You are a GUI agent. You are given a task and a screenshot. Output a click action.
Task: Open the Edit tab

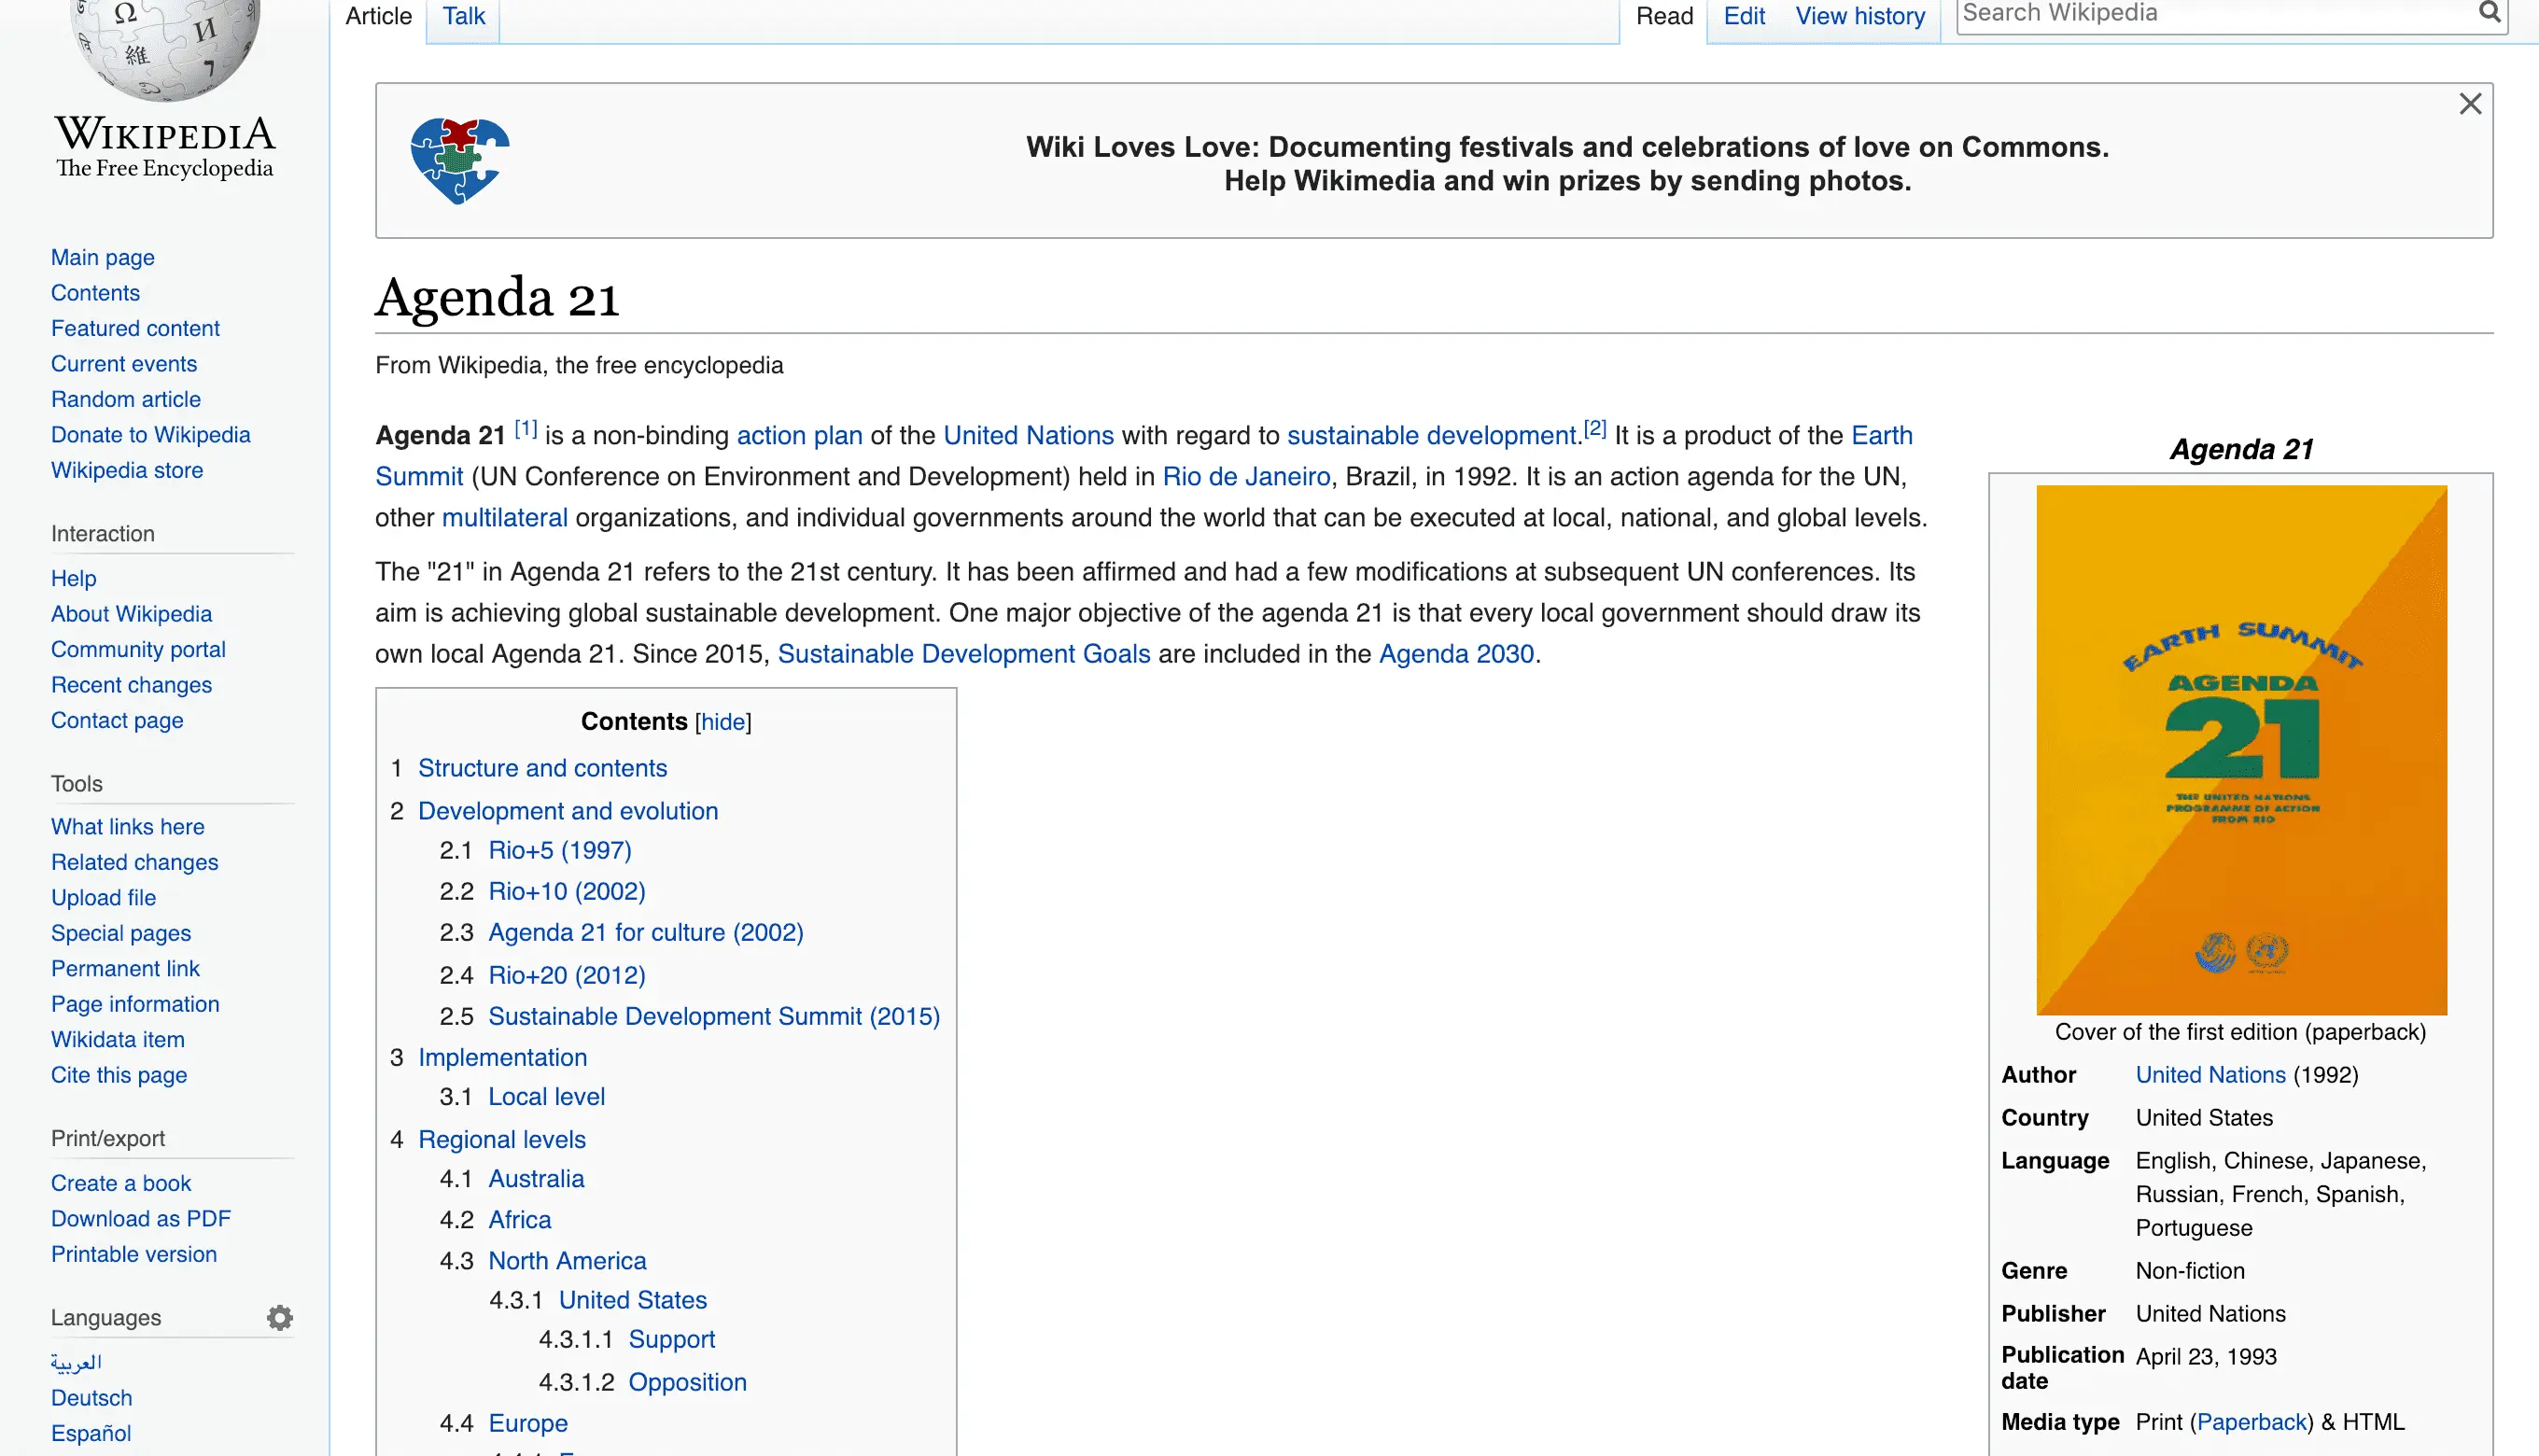[1744, 16]
